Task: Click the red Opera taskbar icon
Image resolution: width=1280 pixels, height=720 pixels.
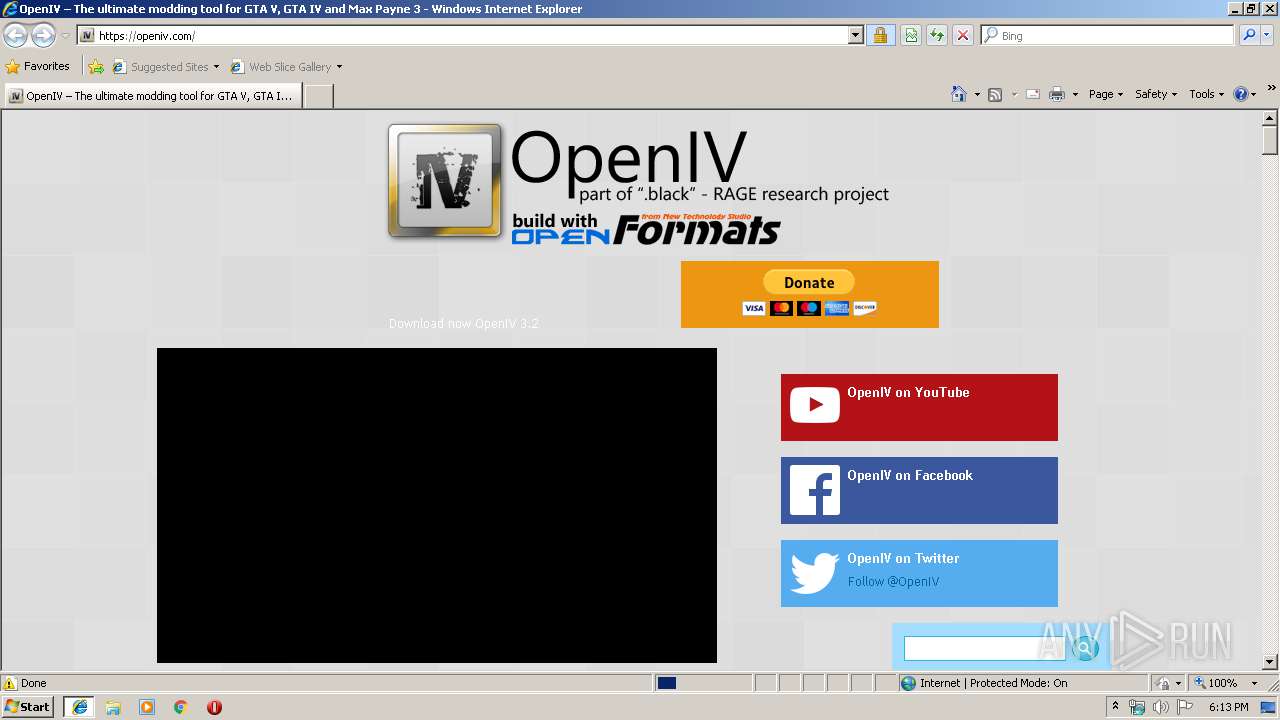Action: coord(214,707)
